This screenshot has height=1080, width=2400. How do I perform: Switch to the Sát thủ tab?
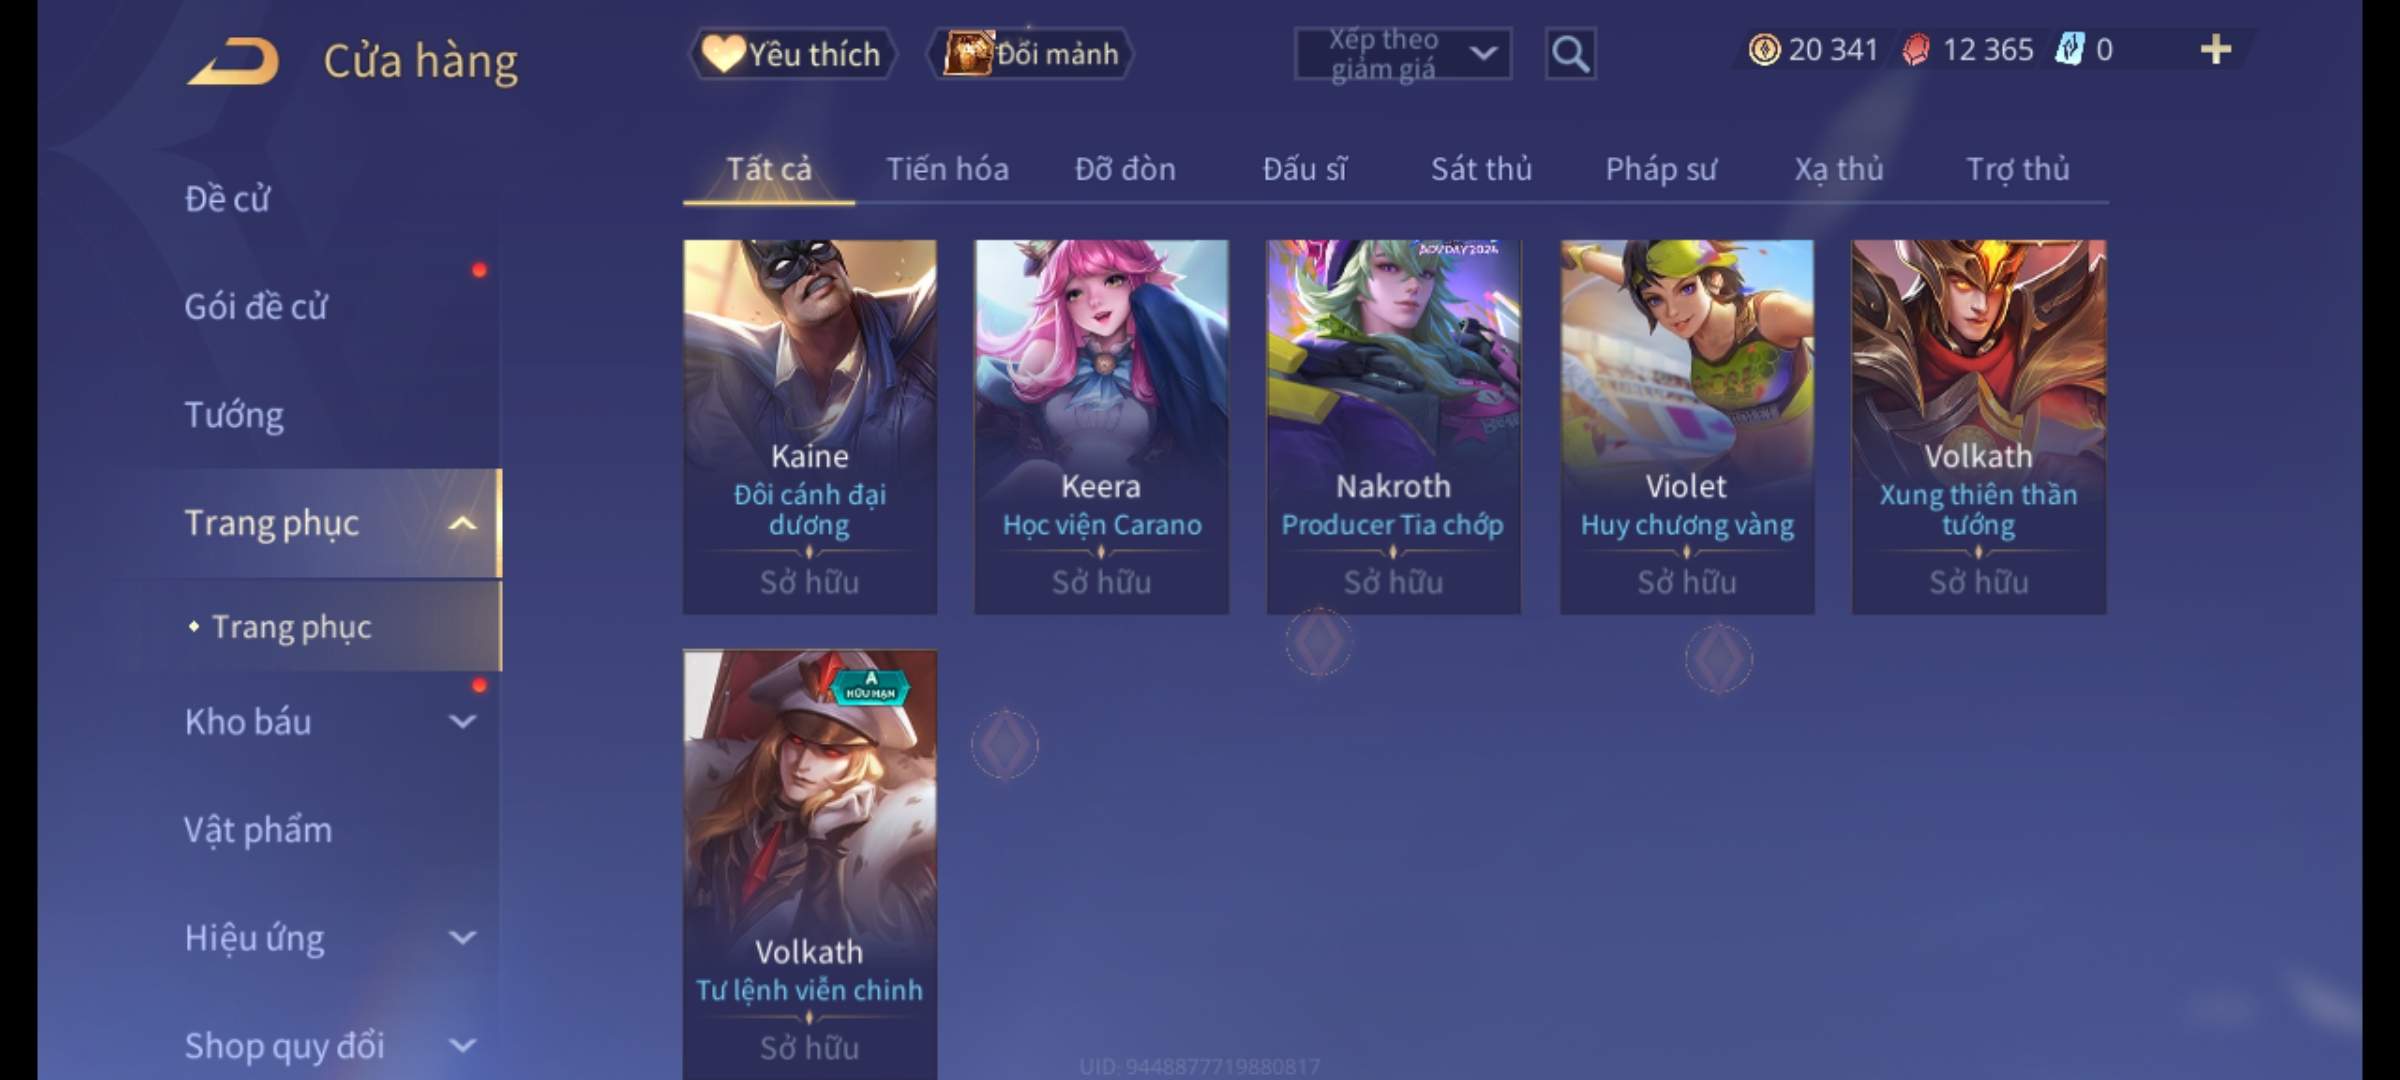point(1481,169)
